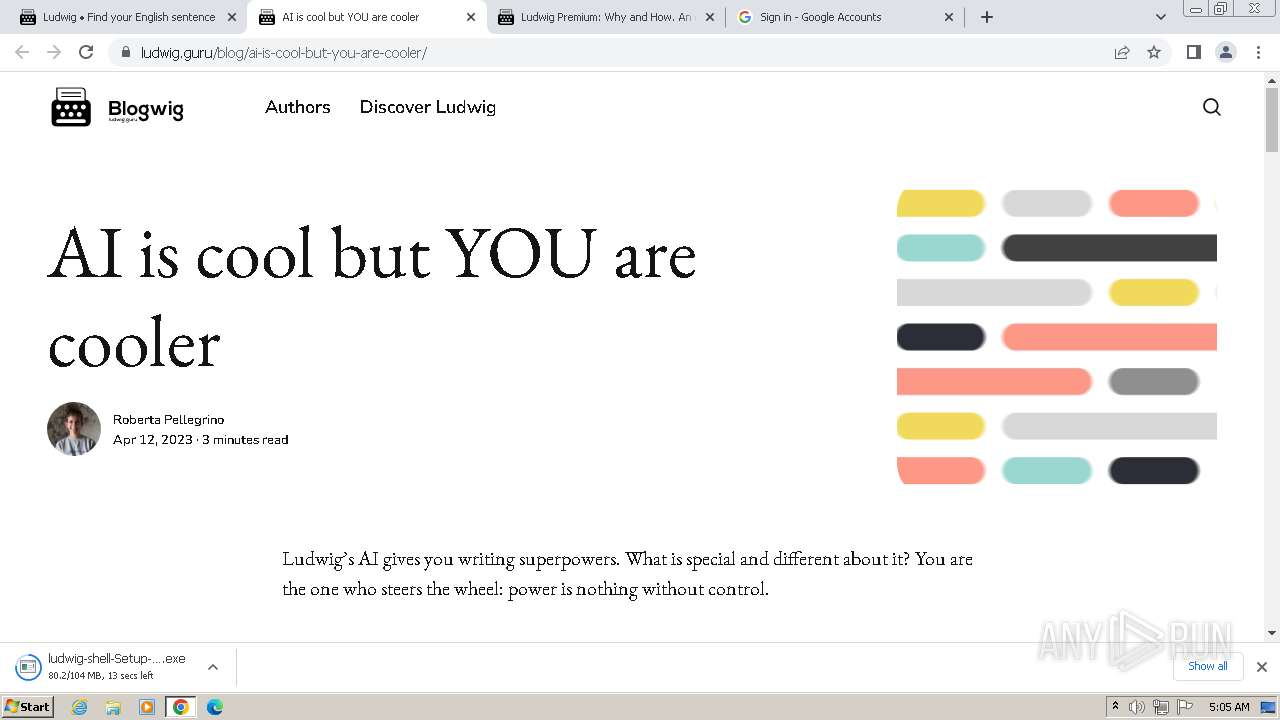Close the downloads bar
This screenshot has width=1280, height=720.
pyautogui.click(x=1262, y=667)
